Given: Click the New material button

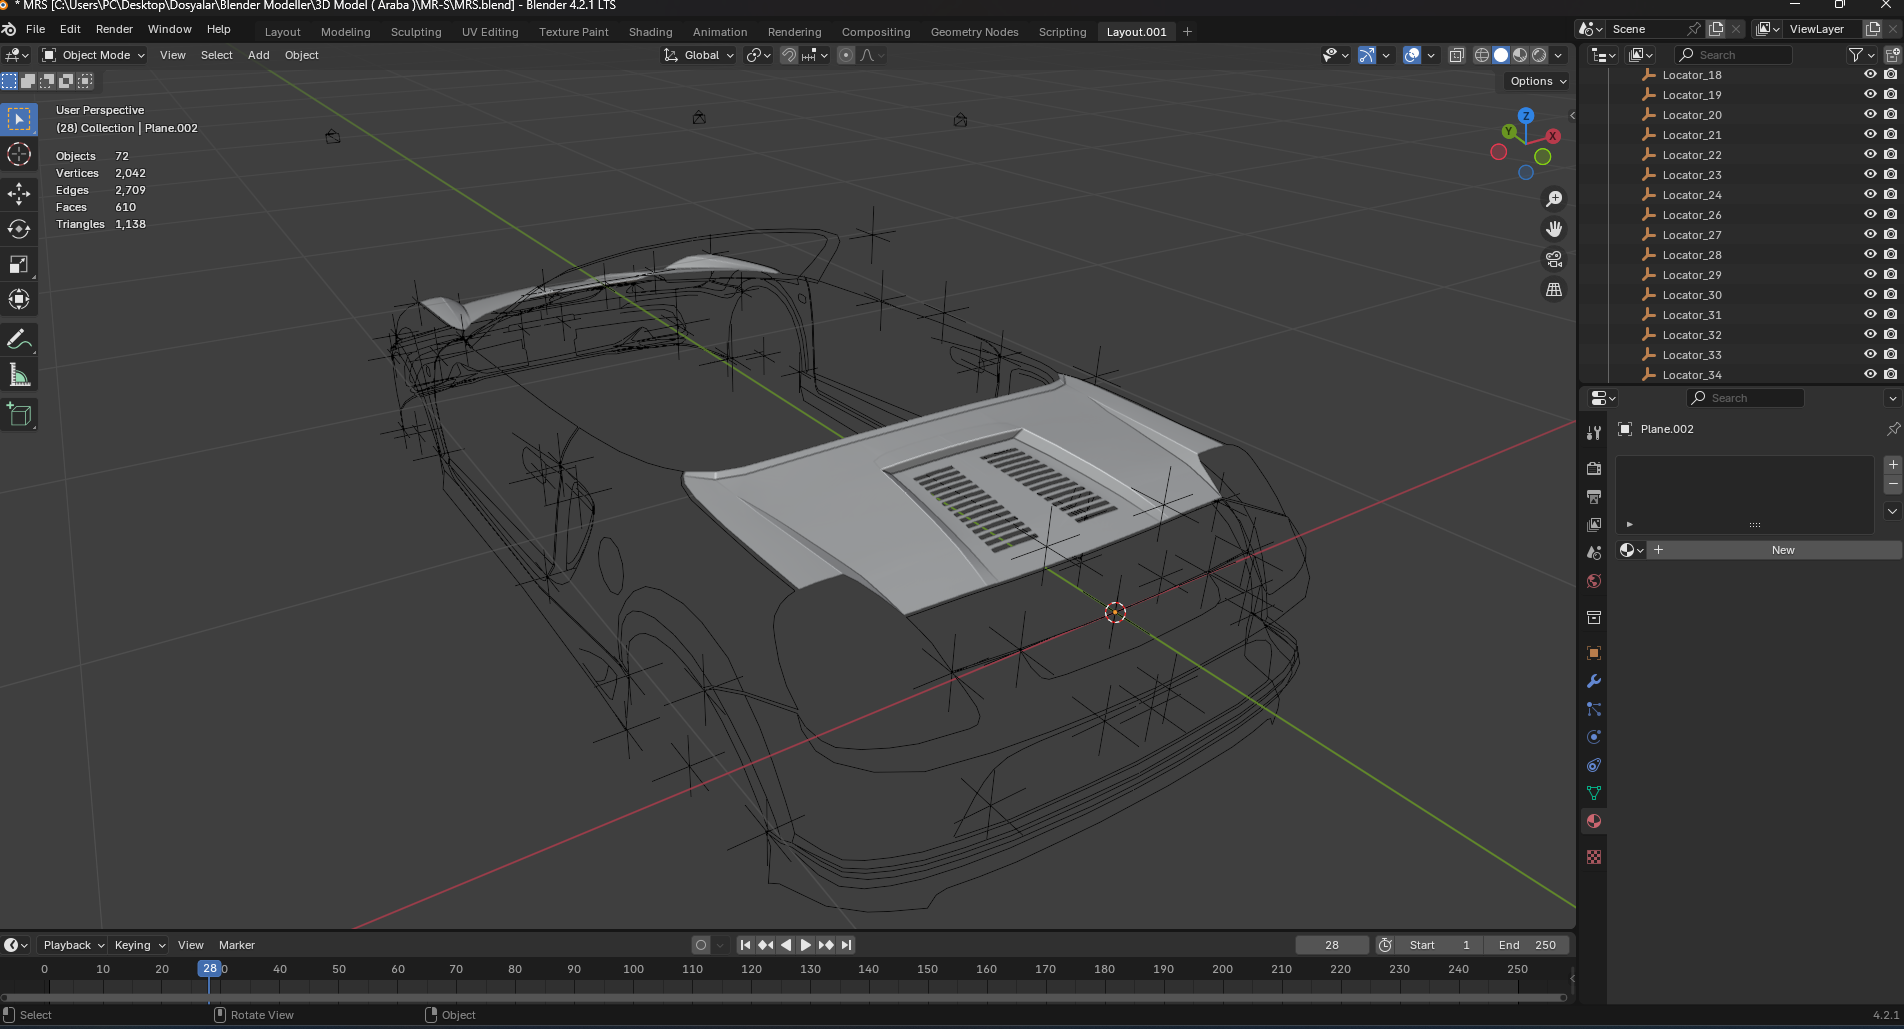Looking at the screenshot, I should (x=1782, y=550).
